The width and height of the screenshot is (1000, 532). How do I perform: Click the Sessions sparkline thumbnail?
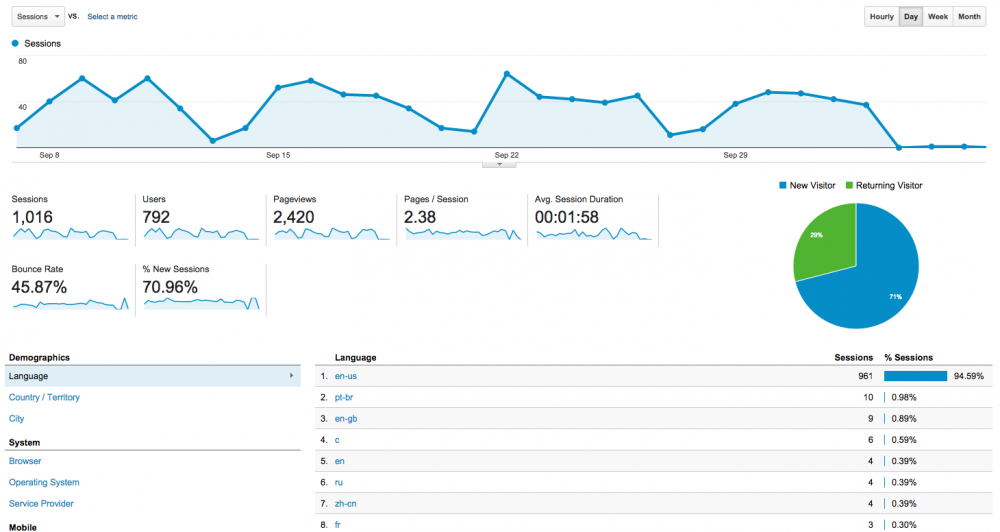(x=70, y=233)
